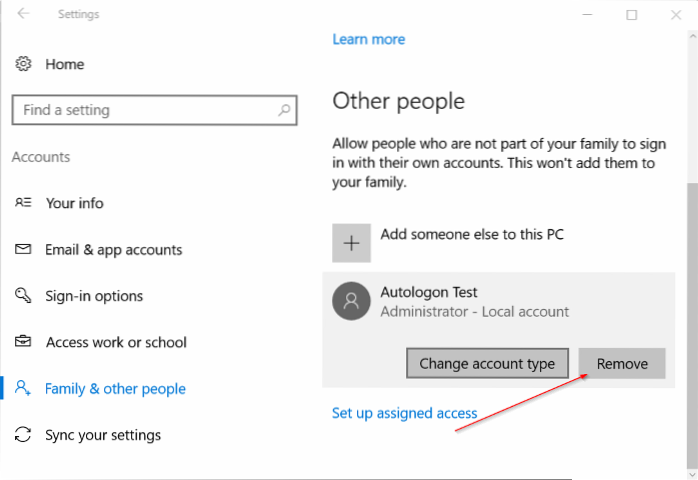Image resolution: width=698 pixels, height=480 pixels.
Task: Go to Email & app accounts
Action: point(113,250)
